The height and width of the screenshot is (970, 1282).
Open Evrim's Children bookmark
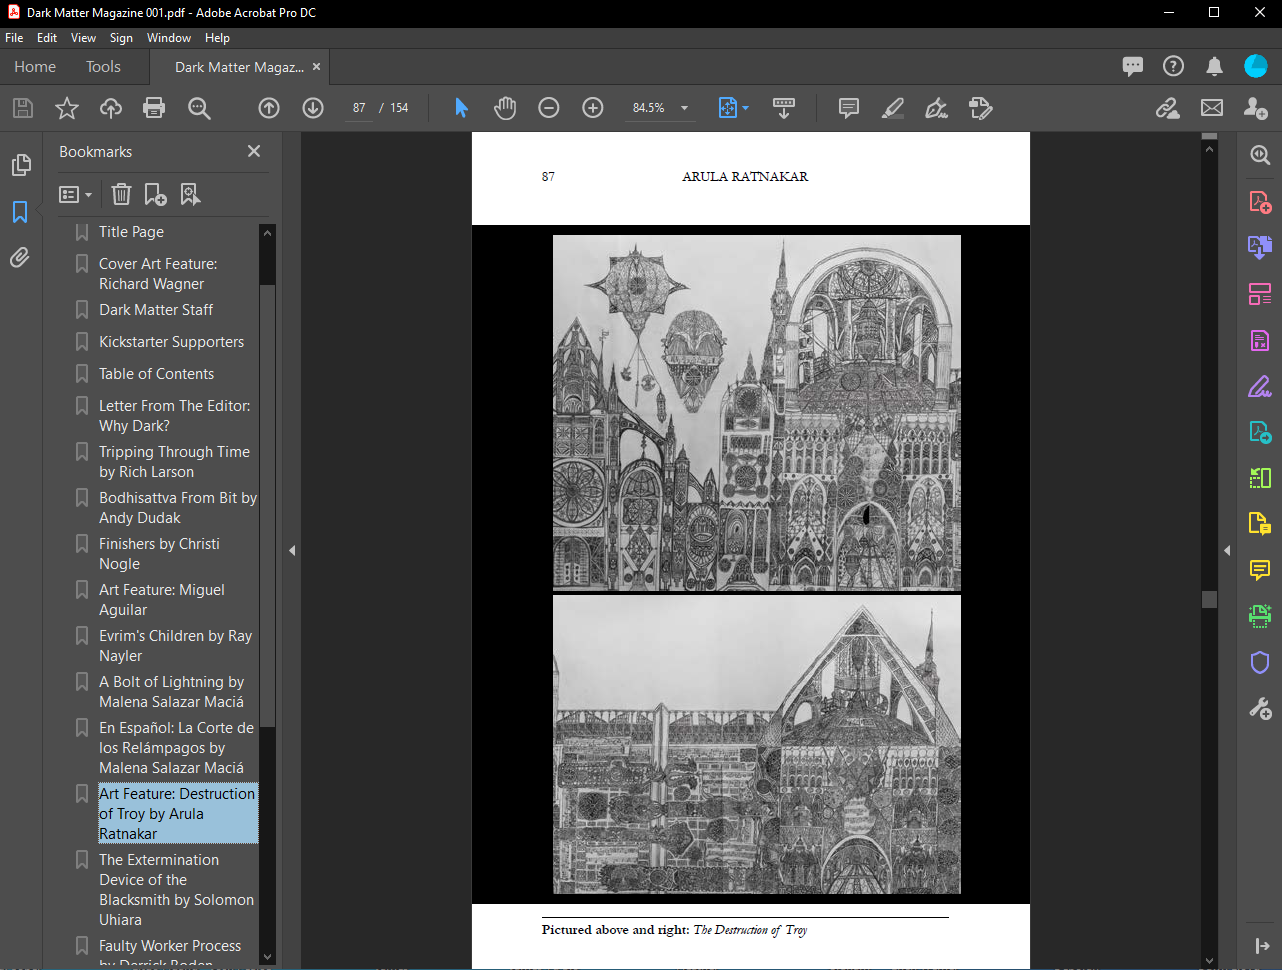pyautogui.click(x=175, y=646)
